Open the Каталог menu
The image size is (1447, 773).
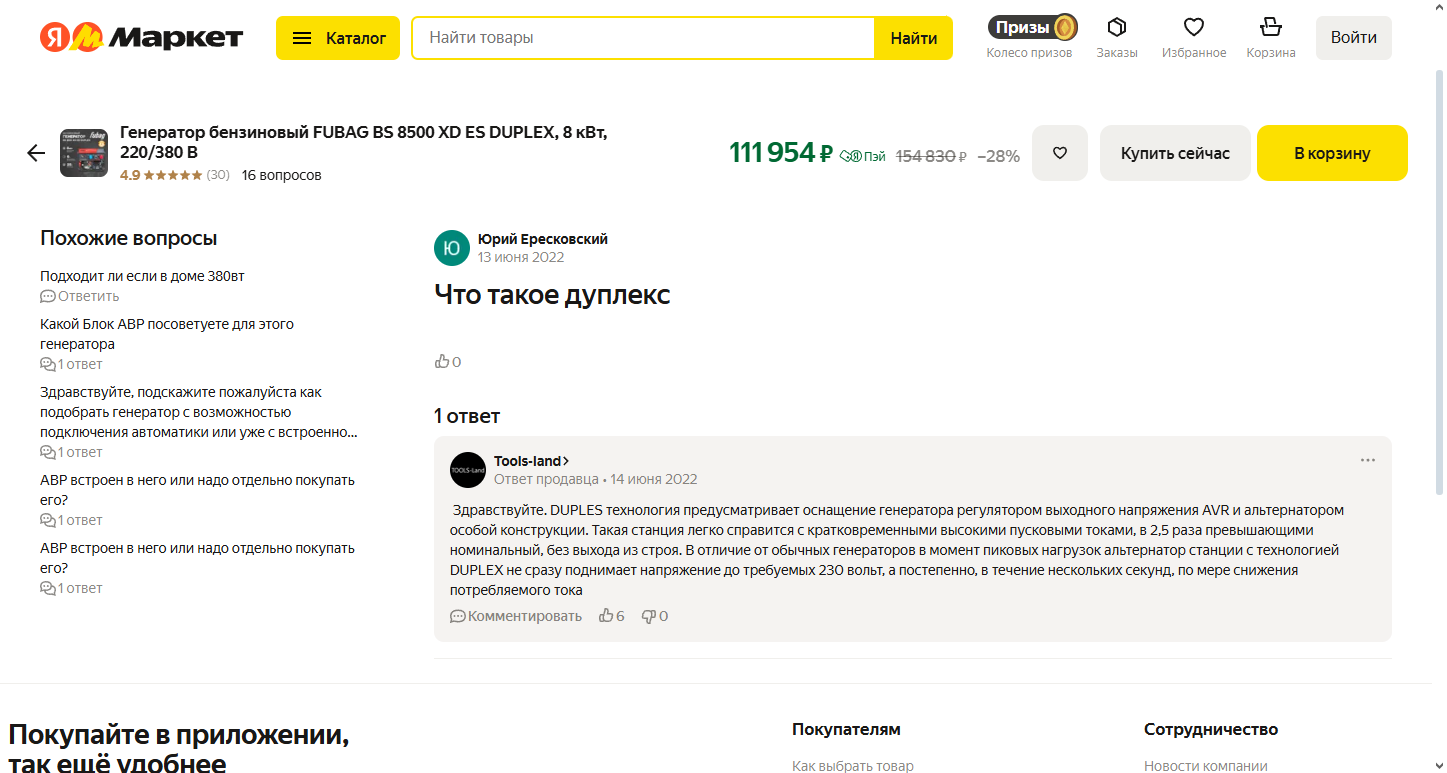[338, 38]
